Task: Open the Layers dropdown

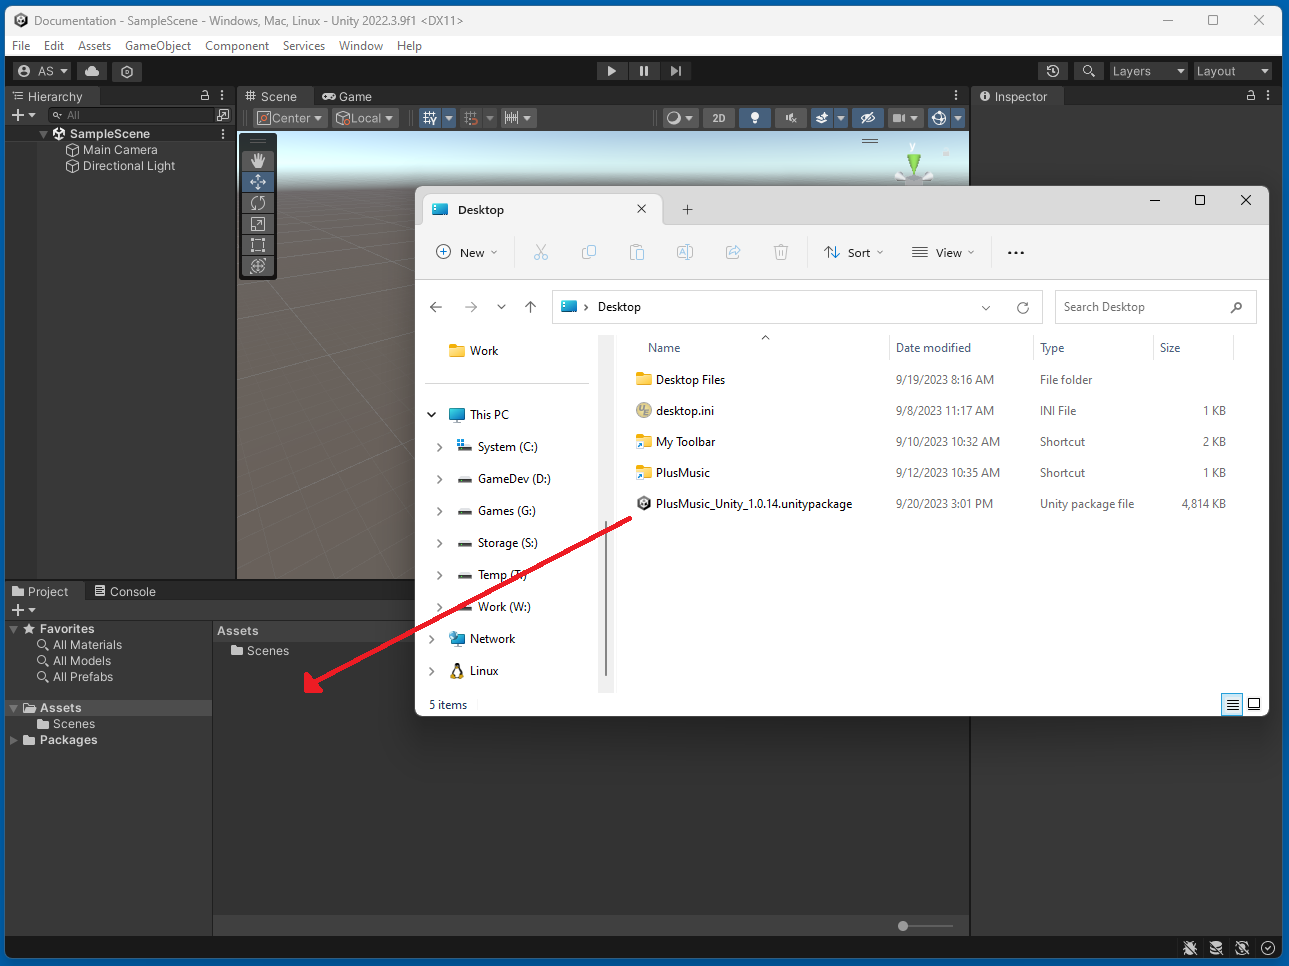Action: pyautogui.click(x=1149, y=71)
